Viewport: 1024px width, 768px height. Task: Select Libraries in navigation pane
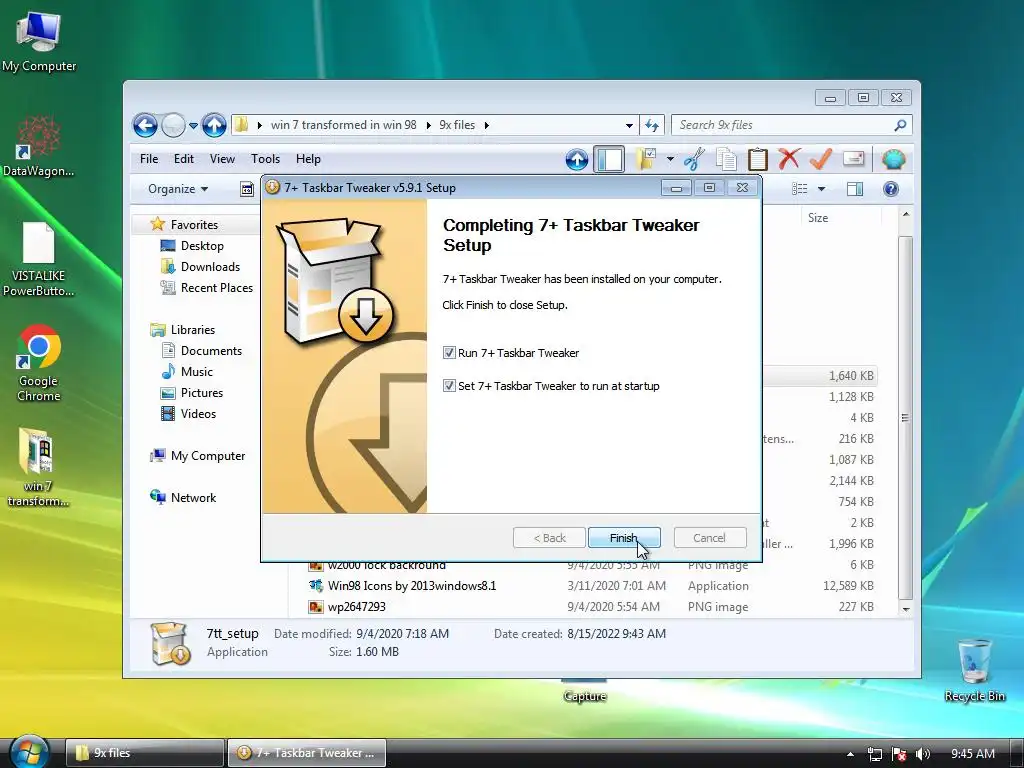[x=193, y=330]
